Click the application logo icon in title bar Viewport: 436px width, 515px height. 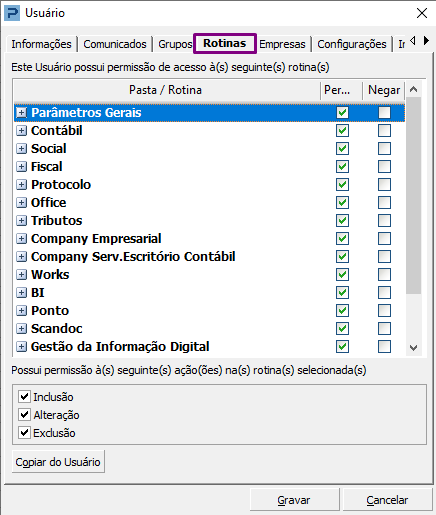tap(12, 13)
